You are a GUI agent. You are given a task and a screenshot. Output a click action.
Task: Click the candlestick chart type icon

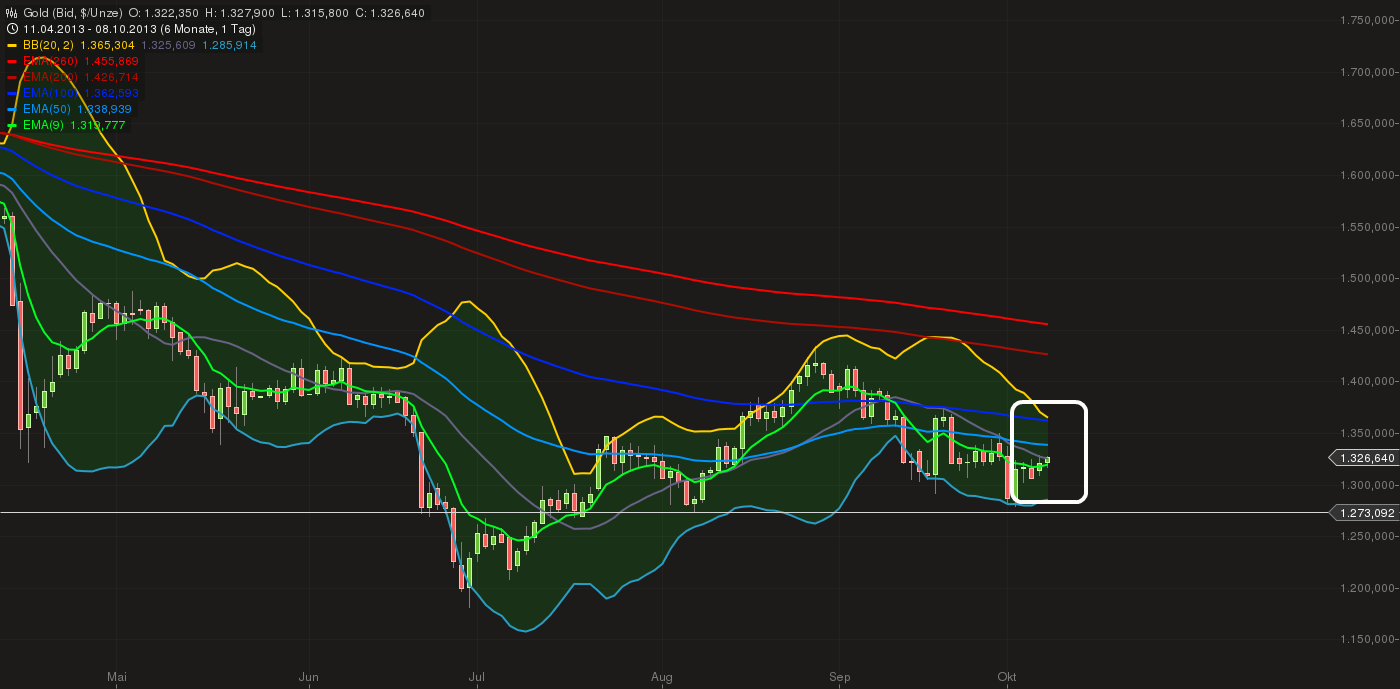pyautogui.click(x=11, y=13)
